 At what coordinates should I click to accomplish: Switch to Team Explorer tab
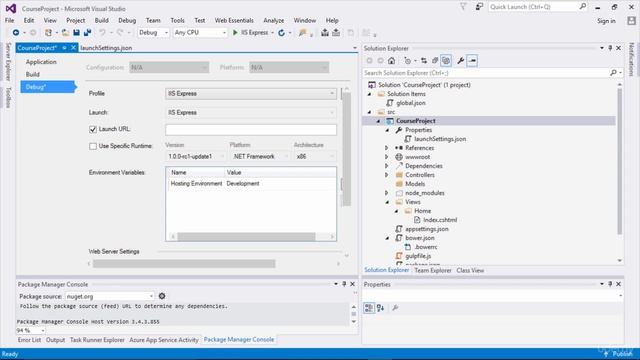(433, 270)
